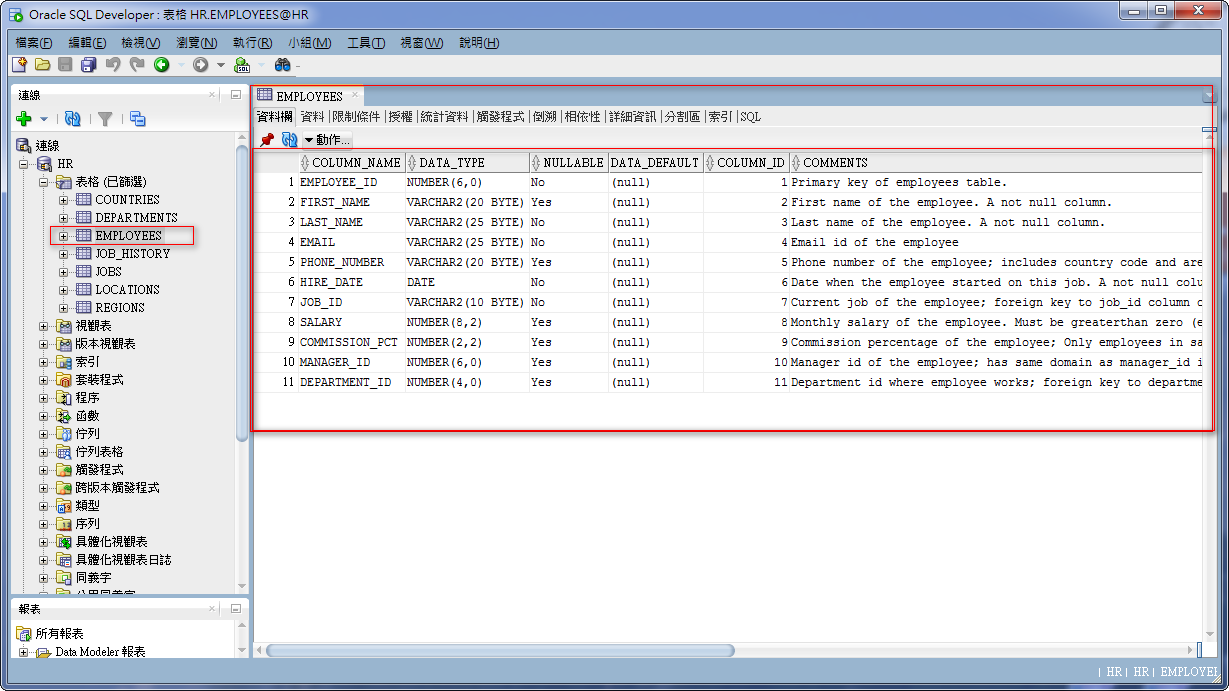Screen dimensions: 1229x691
Task: Select the 序列 node in the tree
Action: coord(87,524)
